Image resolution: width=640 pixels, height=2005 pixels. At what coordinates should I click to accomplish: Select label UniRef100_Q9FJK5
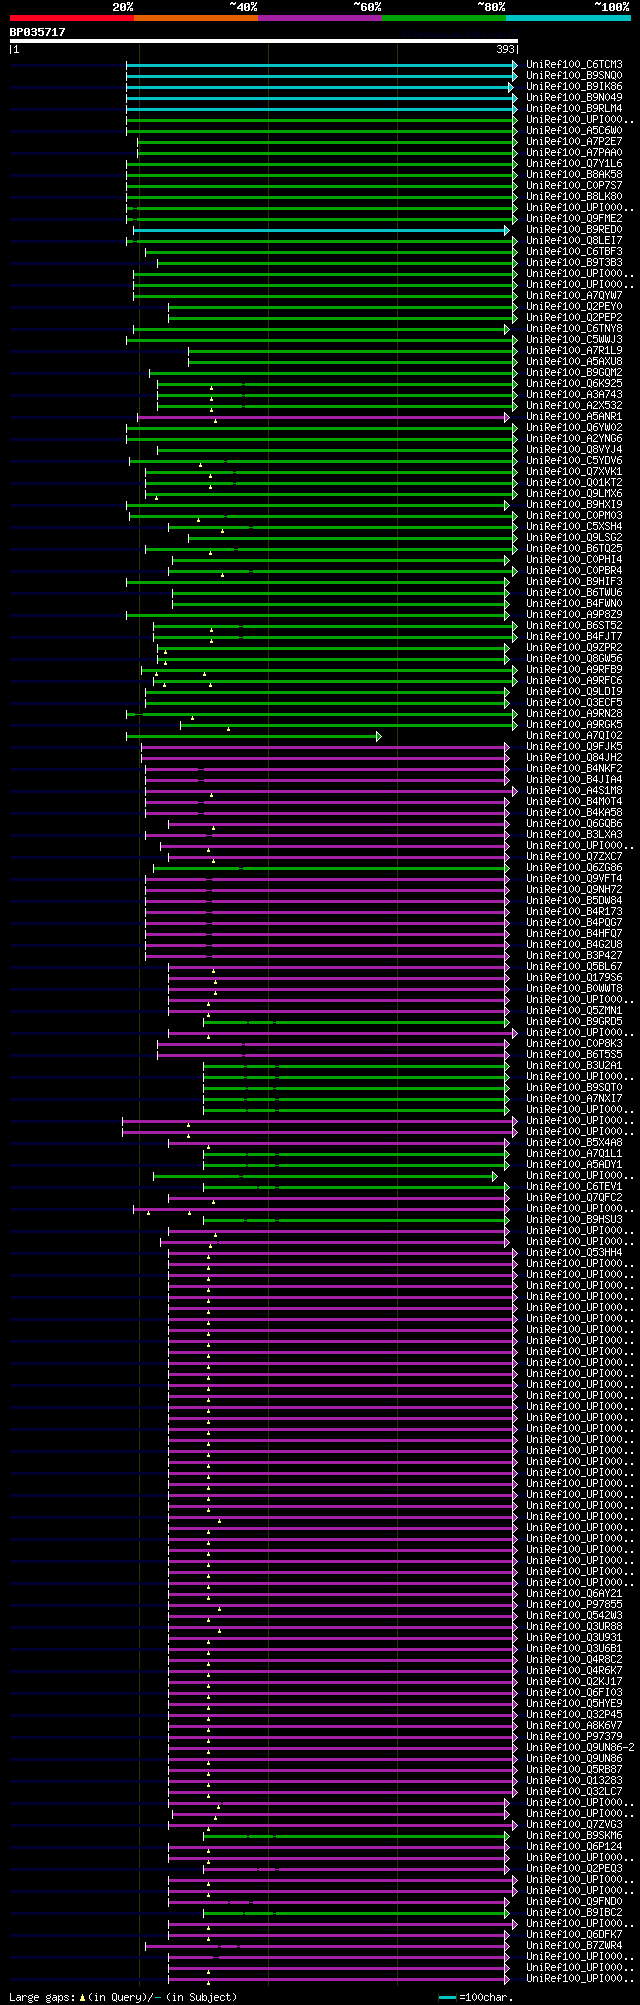[x=574, y=746]
